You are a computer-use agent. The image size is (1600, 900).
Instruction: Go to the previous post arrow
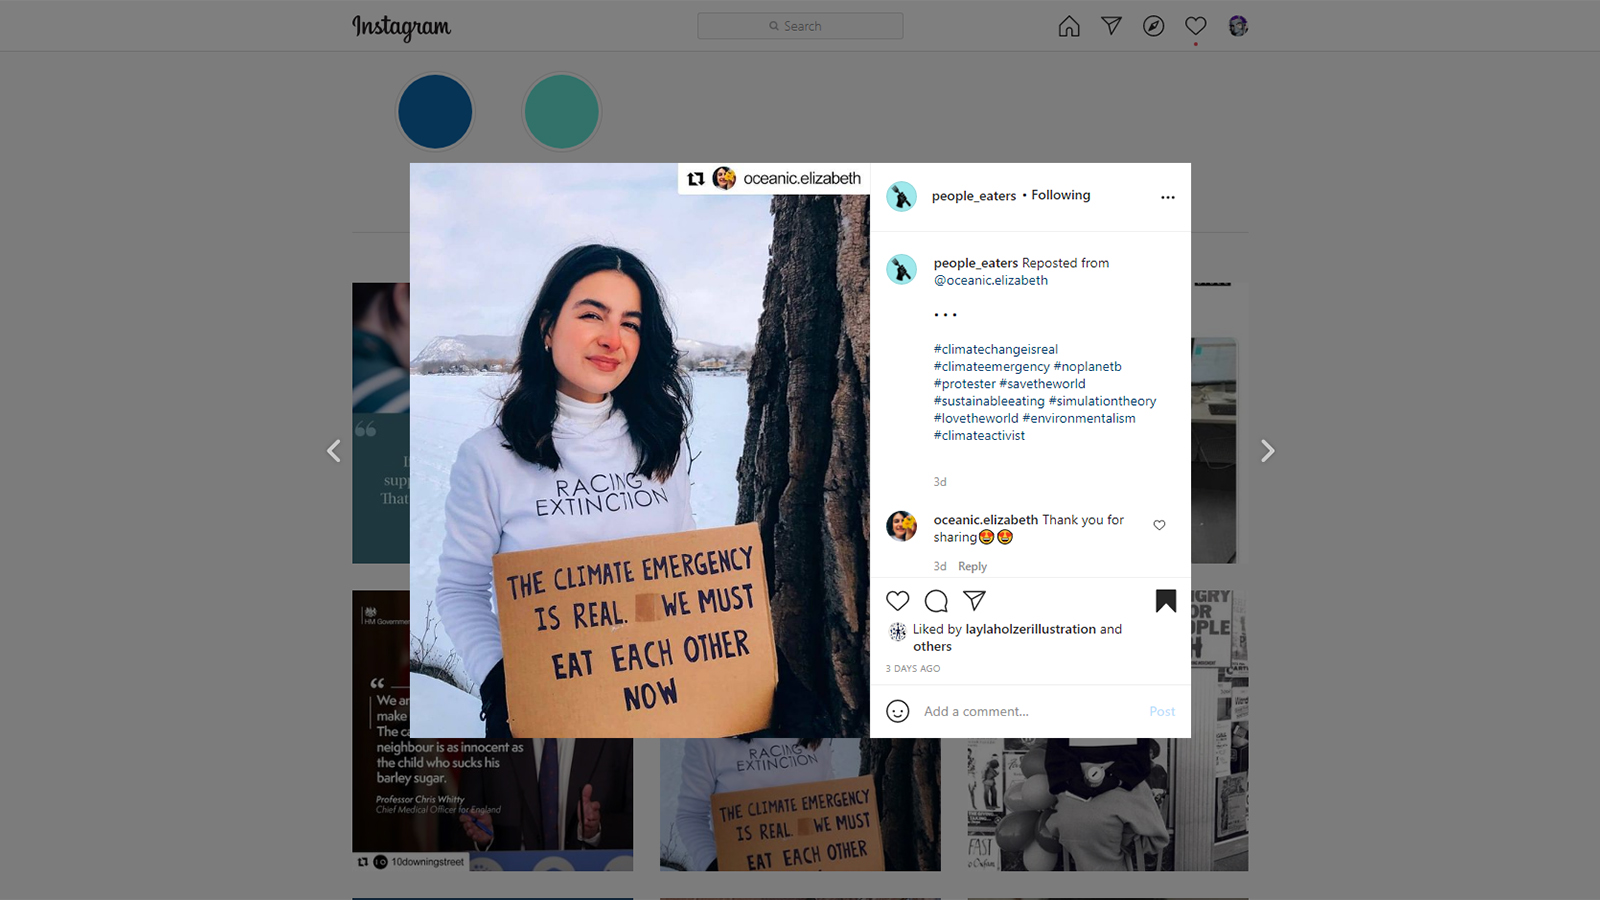[334, 451]
